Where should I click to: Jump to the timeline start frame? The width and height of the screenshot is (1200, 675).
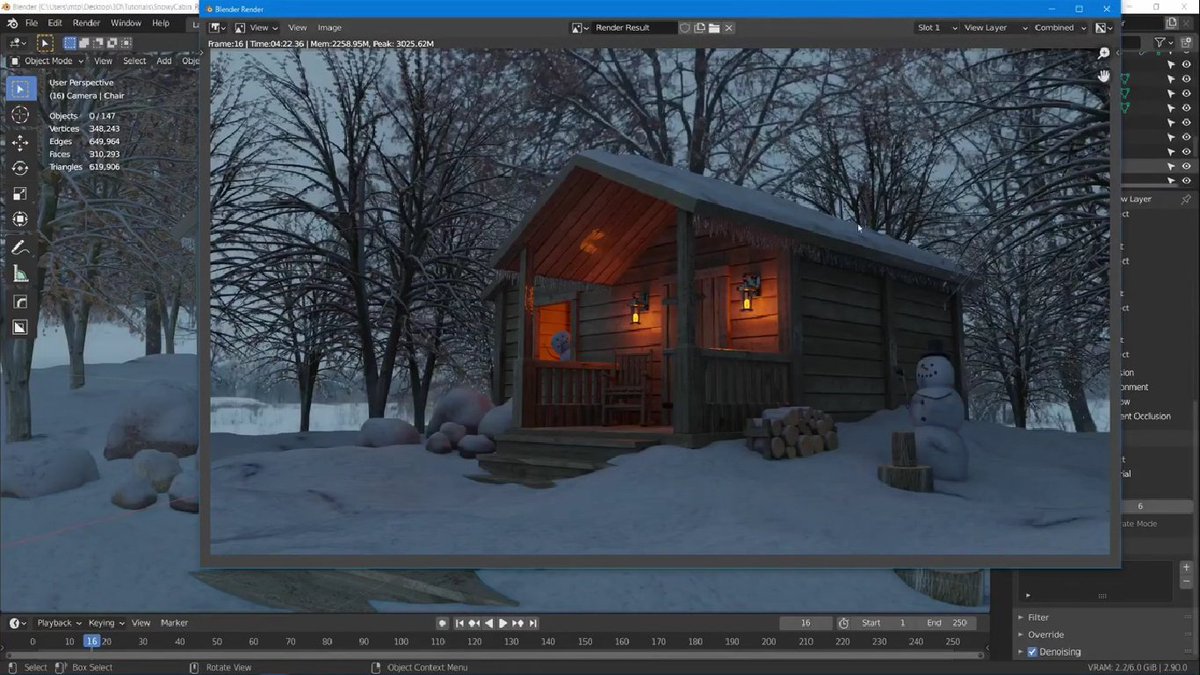[459, 623]
